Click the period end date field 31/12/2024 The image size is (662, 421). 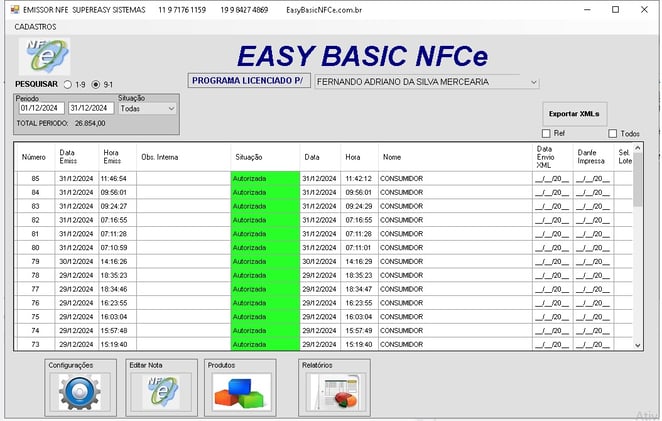point(91,108)
